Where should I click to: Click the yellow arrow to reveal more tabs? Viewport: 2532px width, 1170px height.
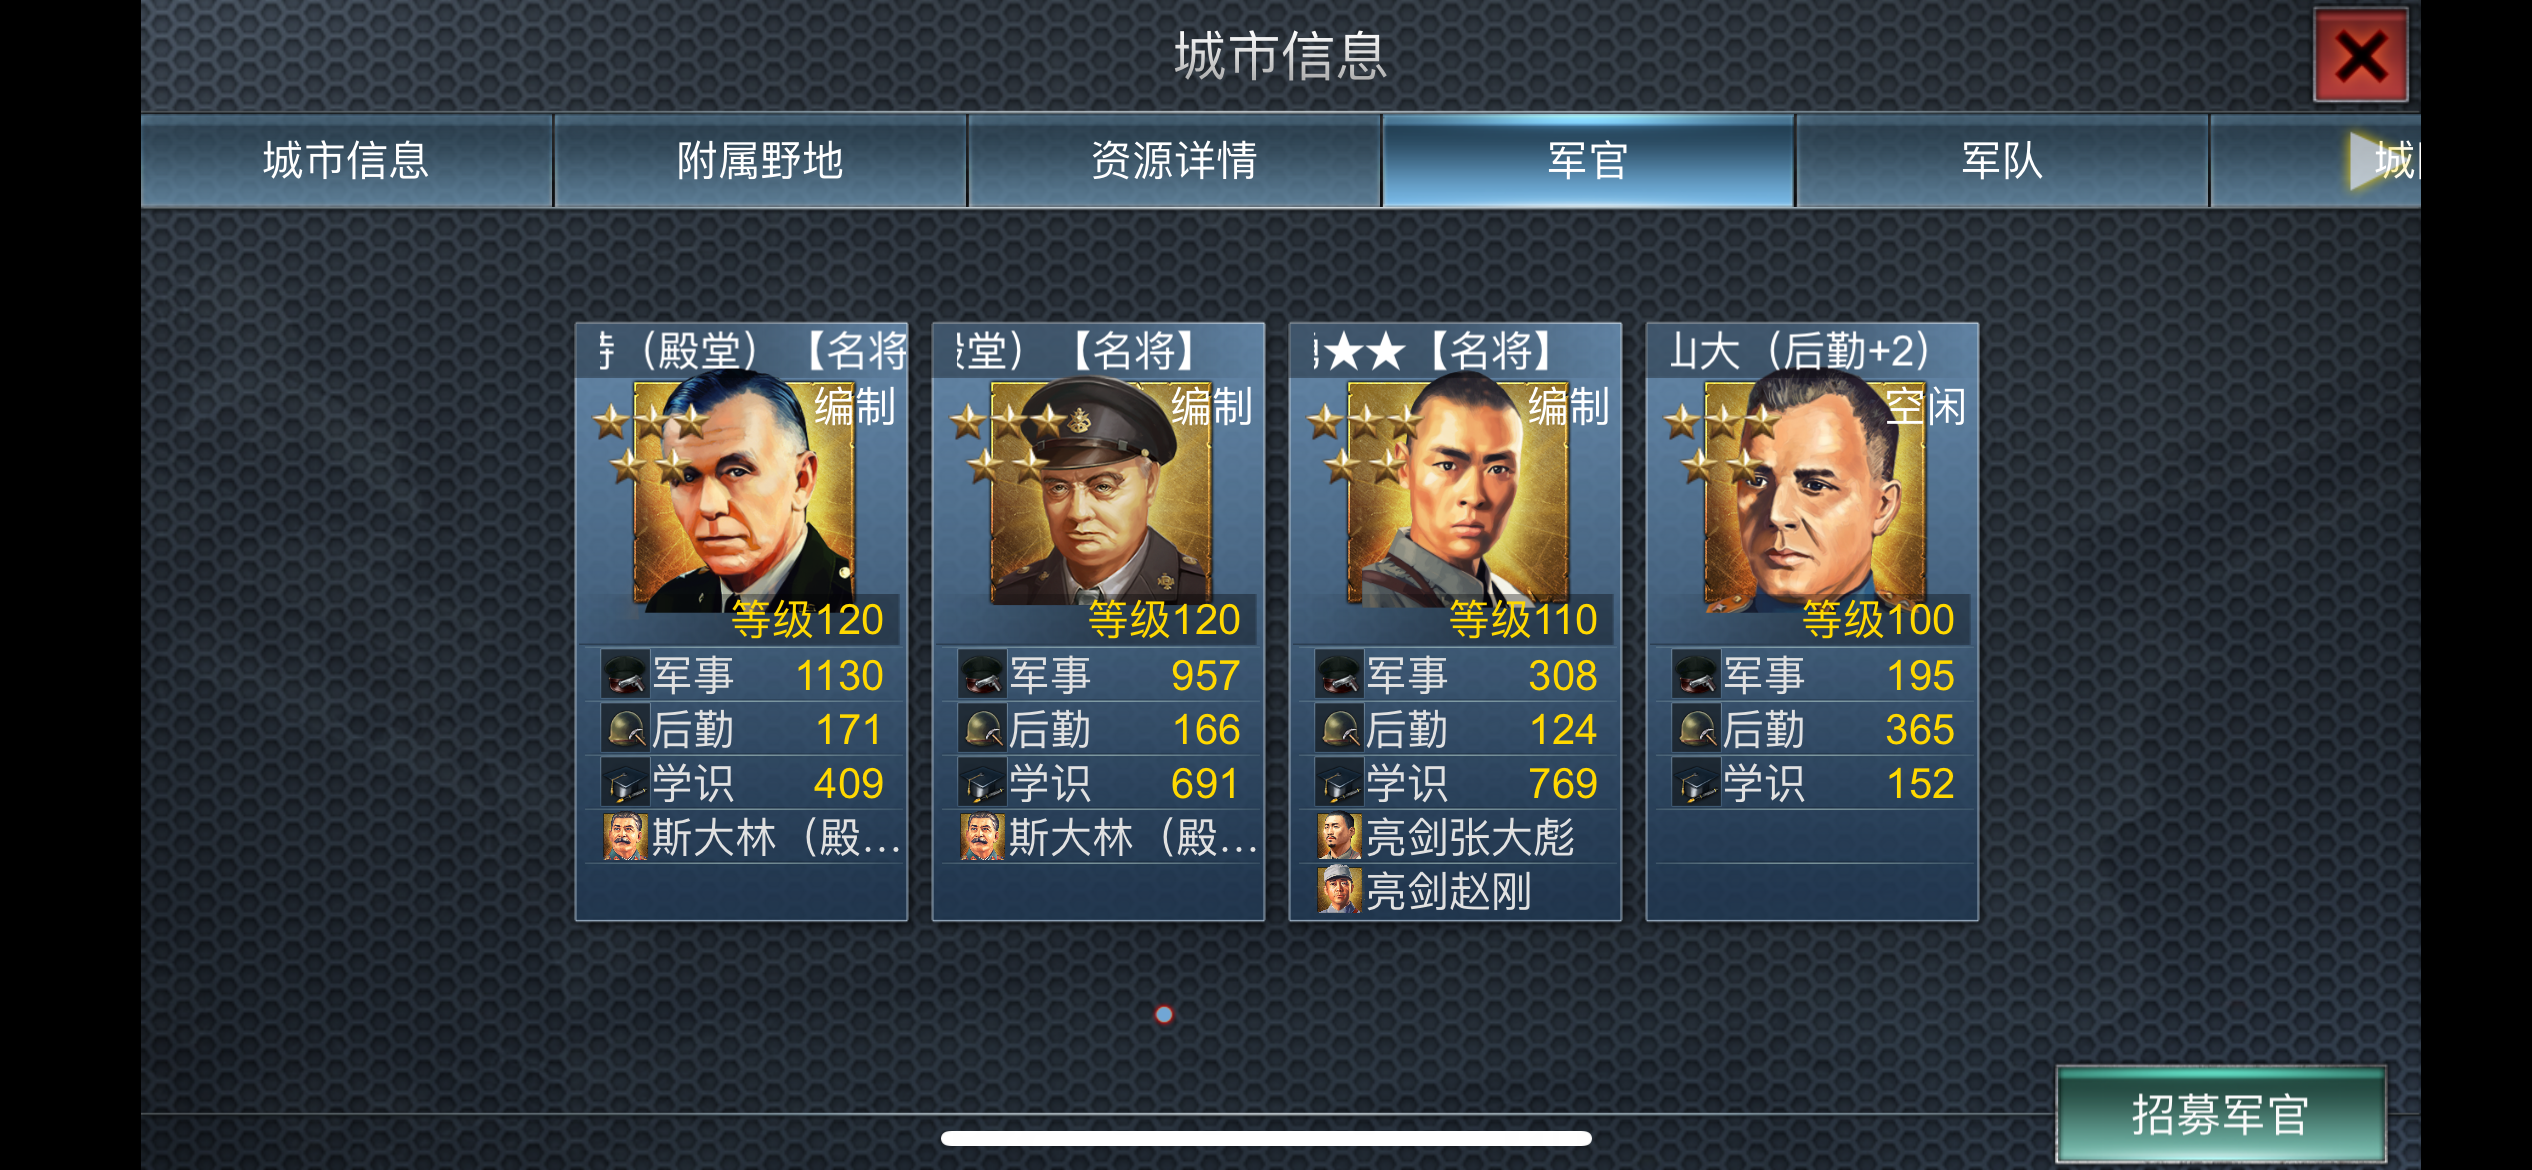[x=2366, y=160]
